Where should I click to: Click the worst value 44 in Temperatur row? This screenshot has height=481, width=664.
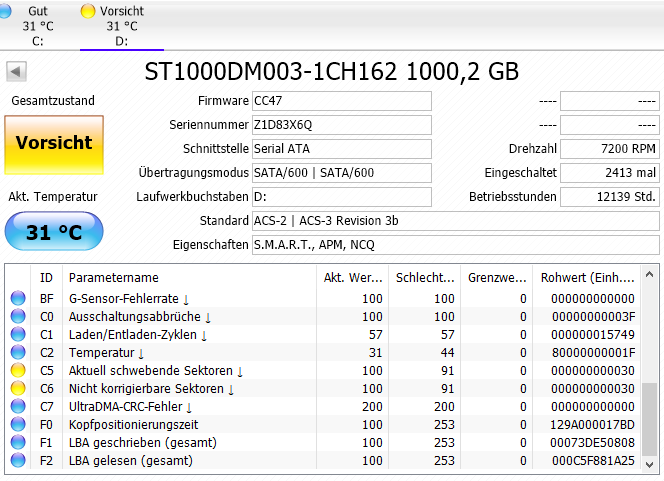pos(447,353)
